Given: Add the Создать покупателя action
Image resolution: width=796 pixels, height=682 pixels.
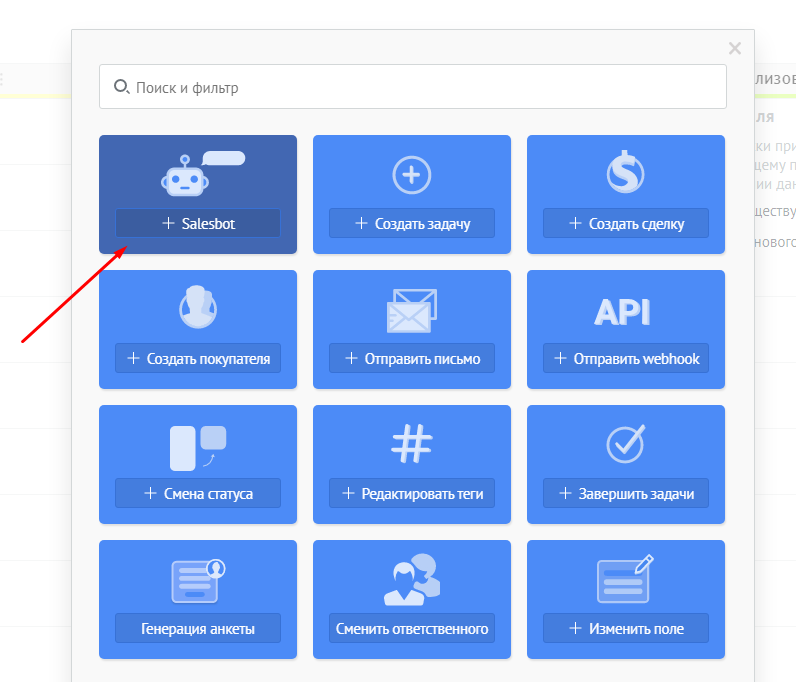Looking at the screenshot, I should tap(198, 358).
